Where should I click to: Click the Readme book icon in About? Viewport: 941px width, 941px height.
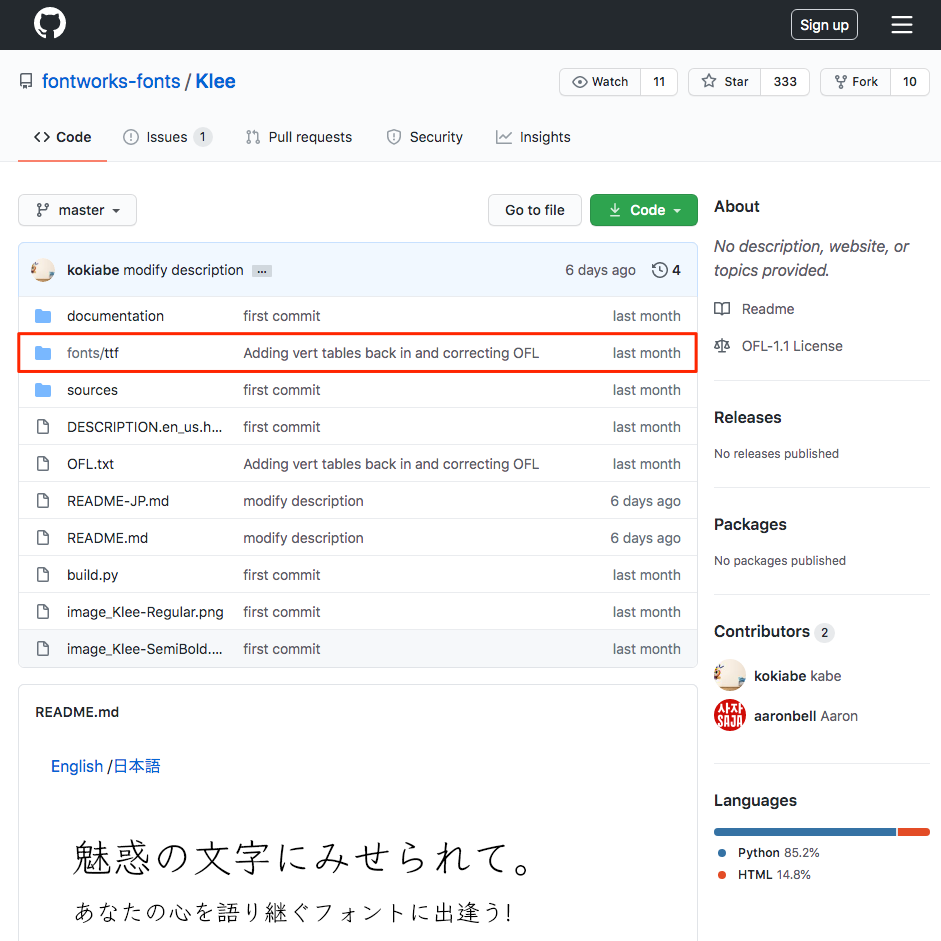(722, 309)
